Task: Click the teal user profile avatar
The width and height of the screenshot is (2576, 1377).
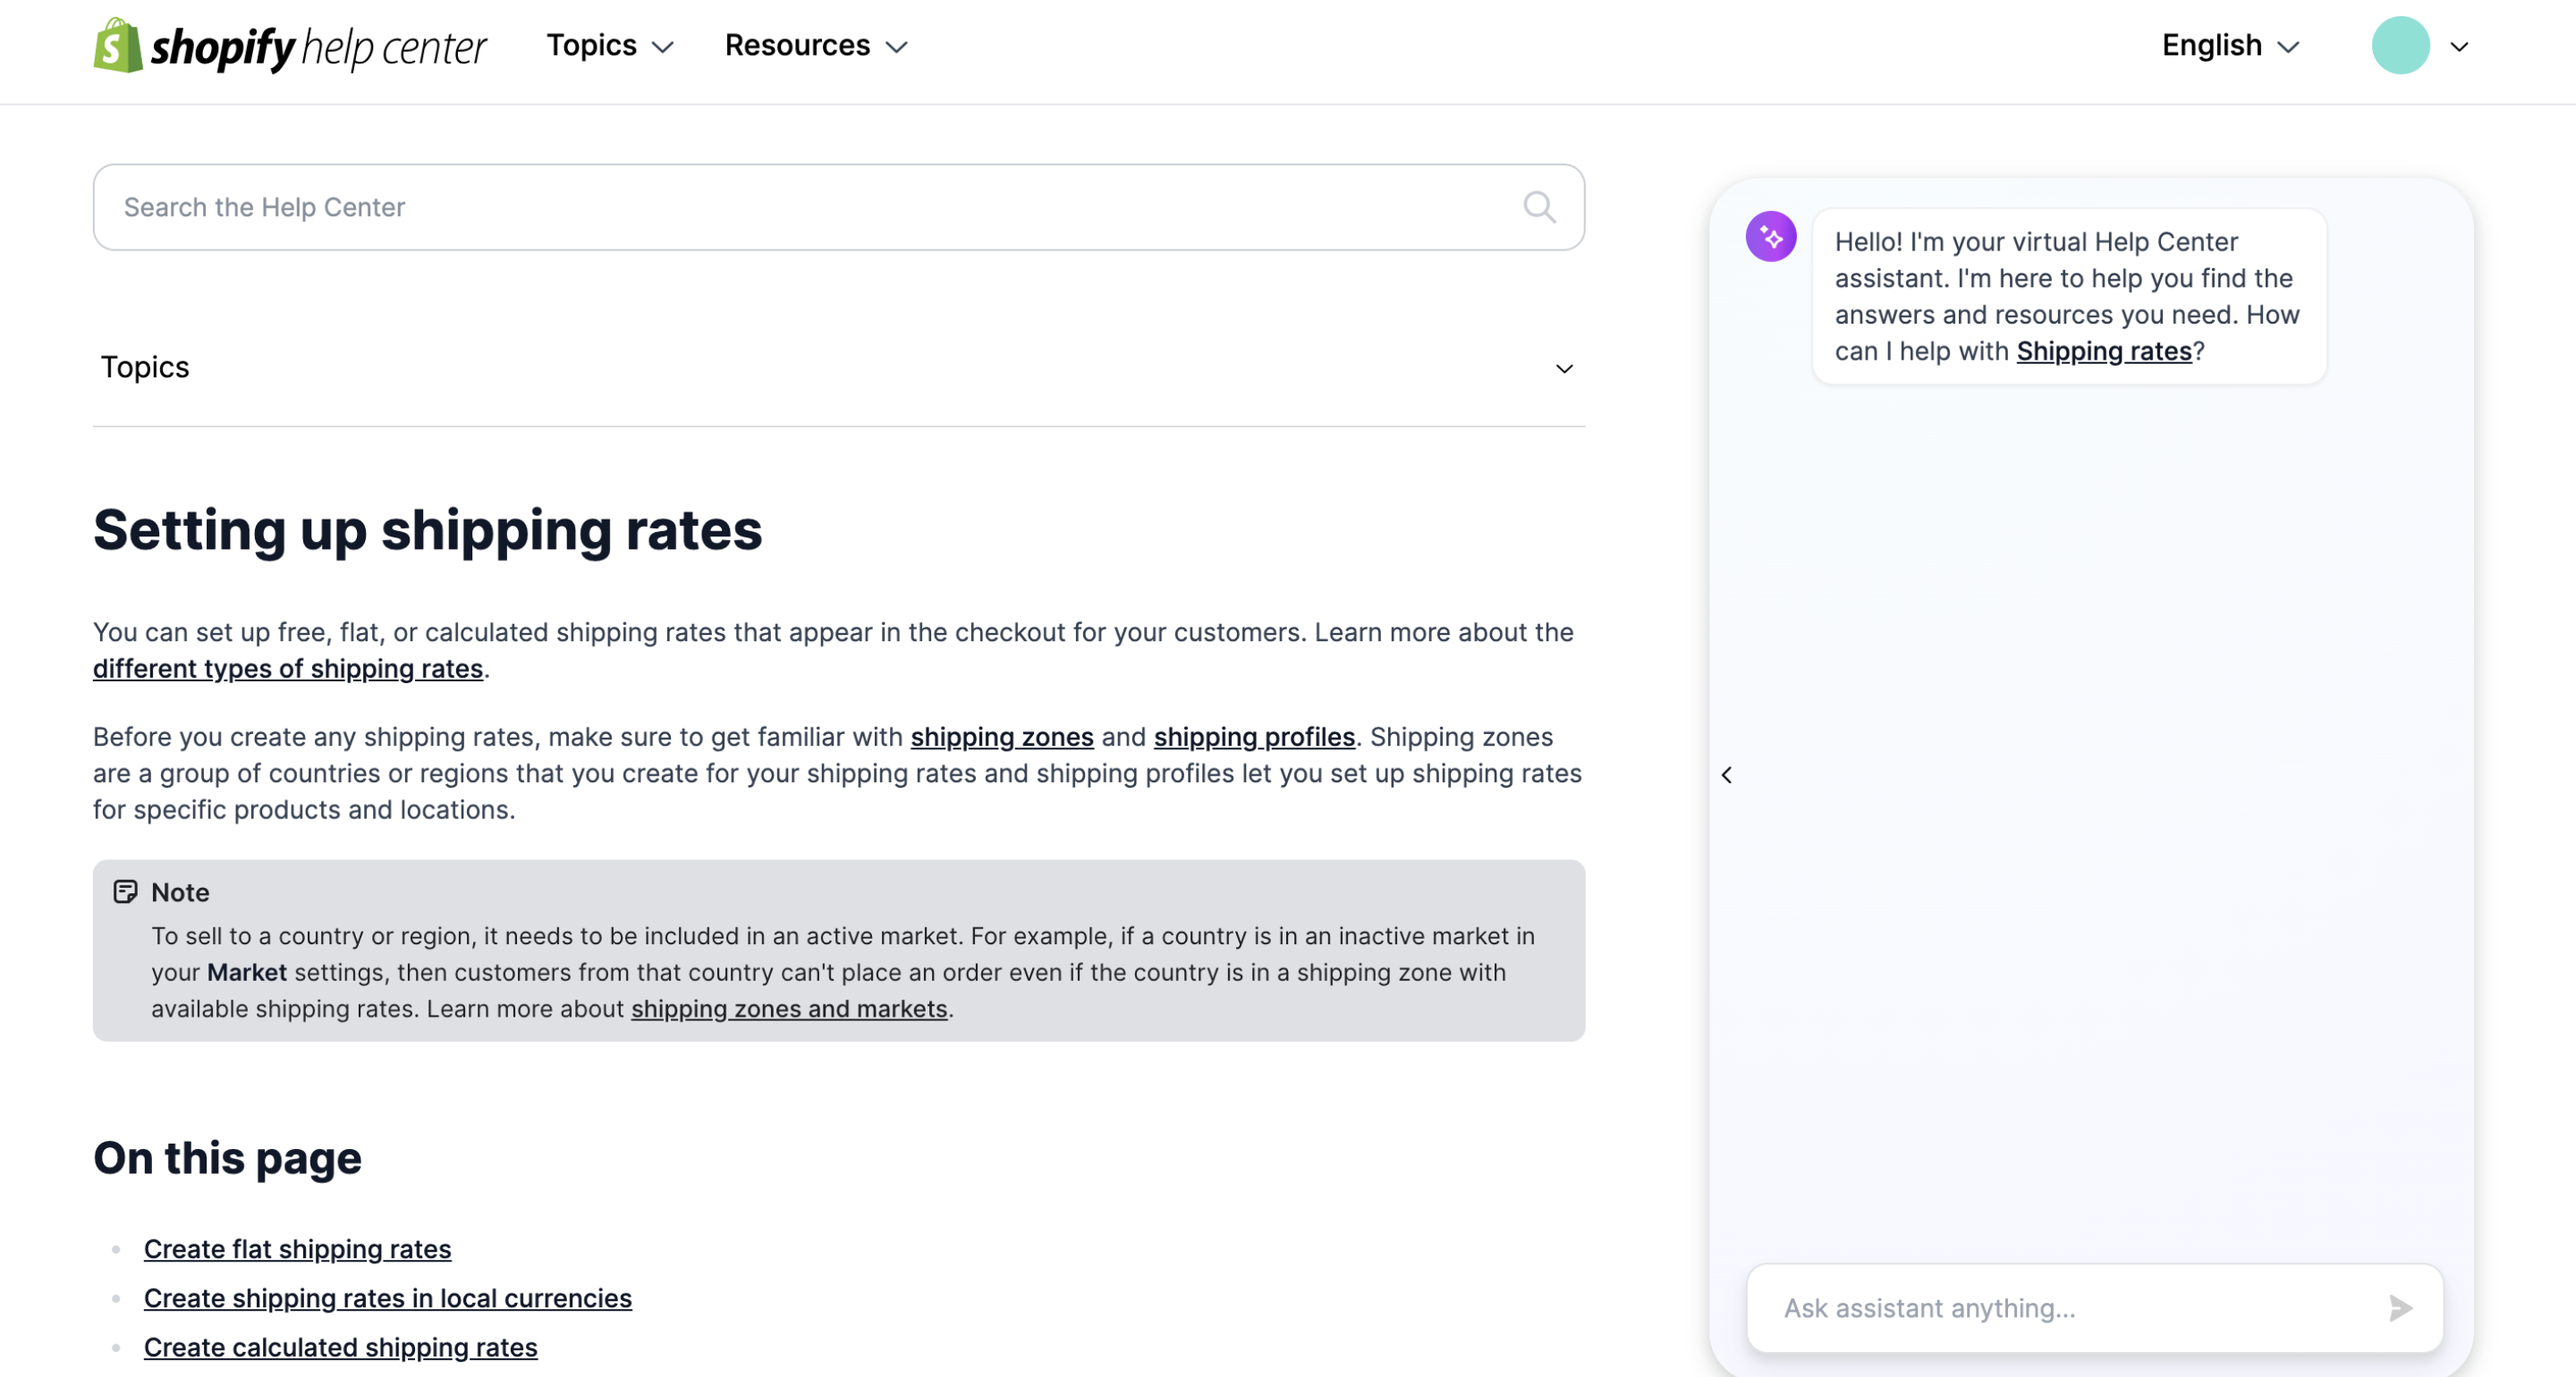Action: tap(2399, 46)
